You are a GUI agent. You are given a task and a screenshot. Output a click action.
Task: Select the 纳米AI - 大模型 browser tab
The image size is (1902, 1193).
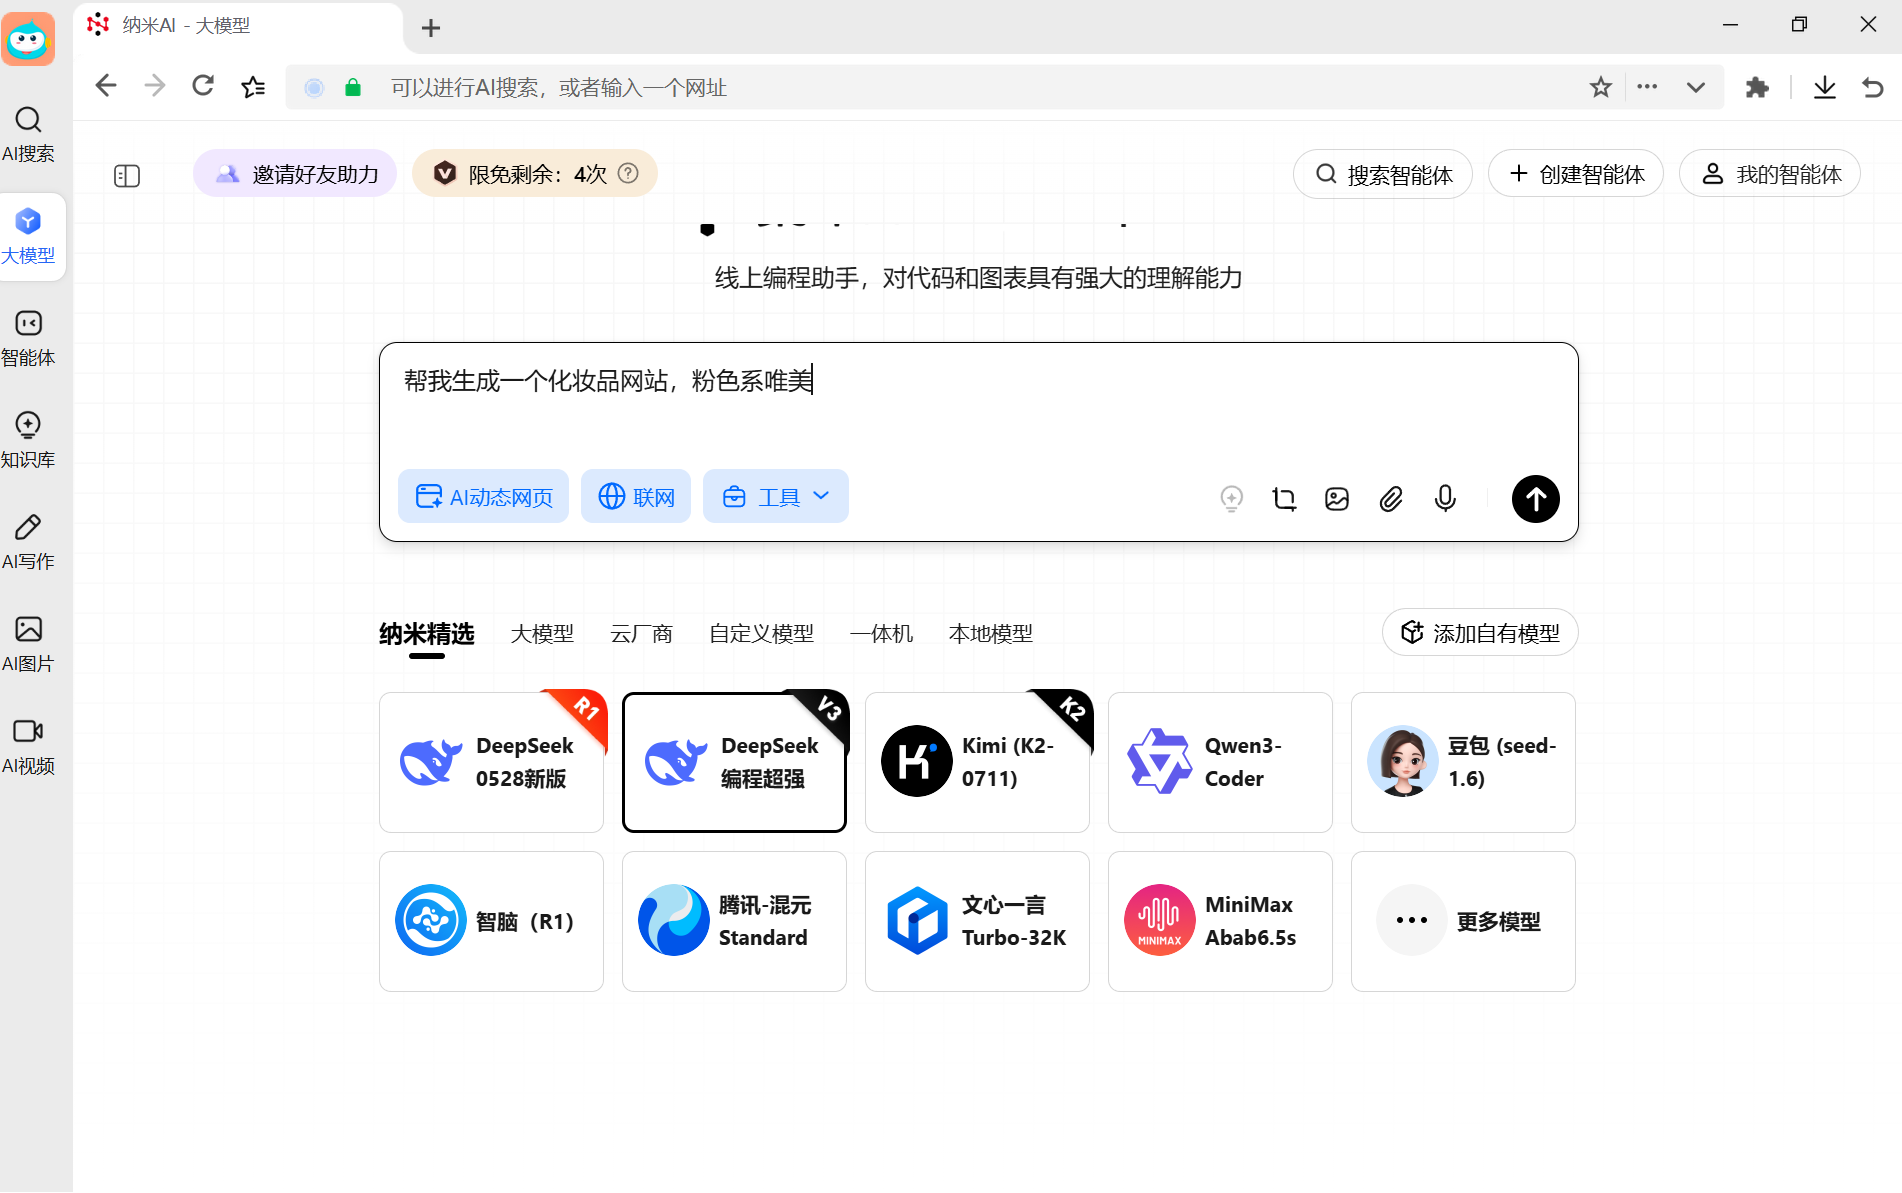point(238,26)
